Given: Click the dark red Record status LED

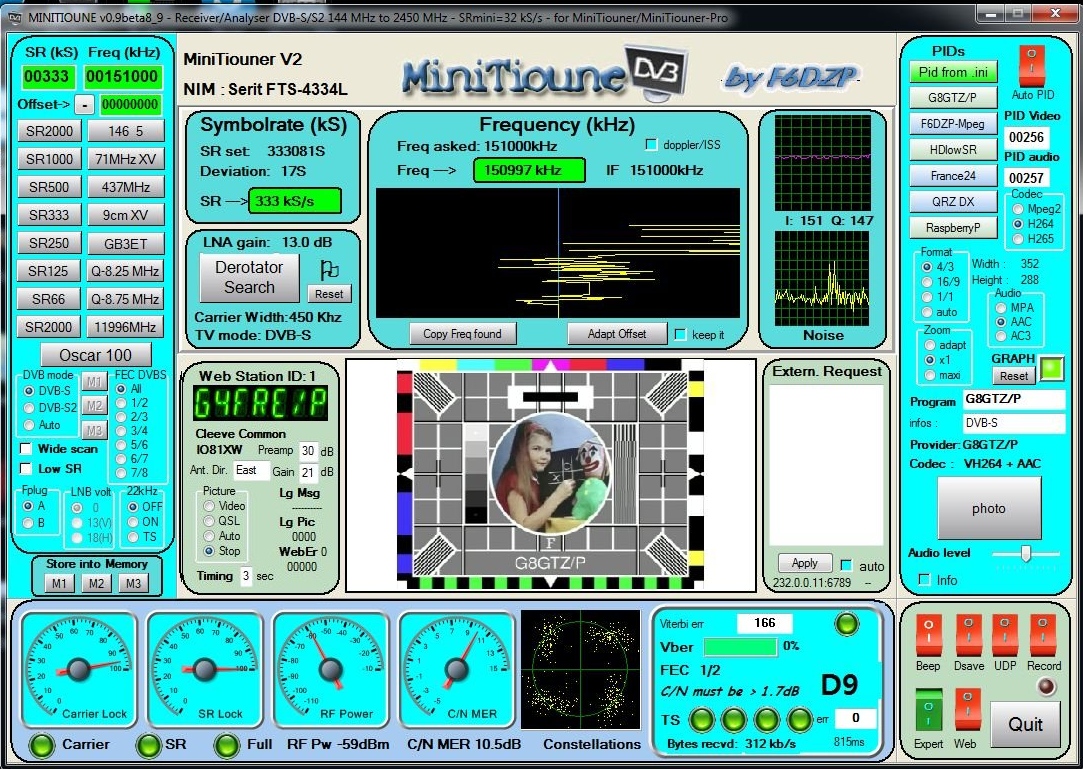Looking at the screenshot, I should tap(1047, 686).
